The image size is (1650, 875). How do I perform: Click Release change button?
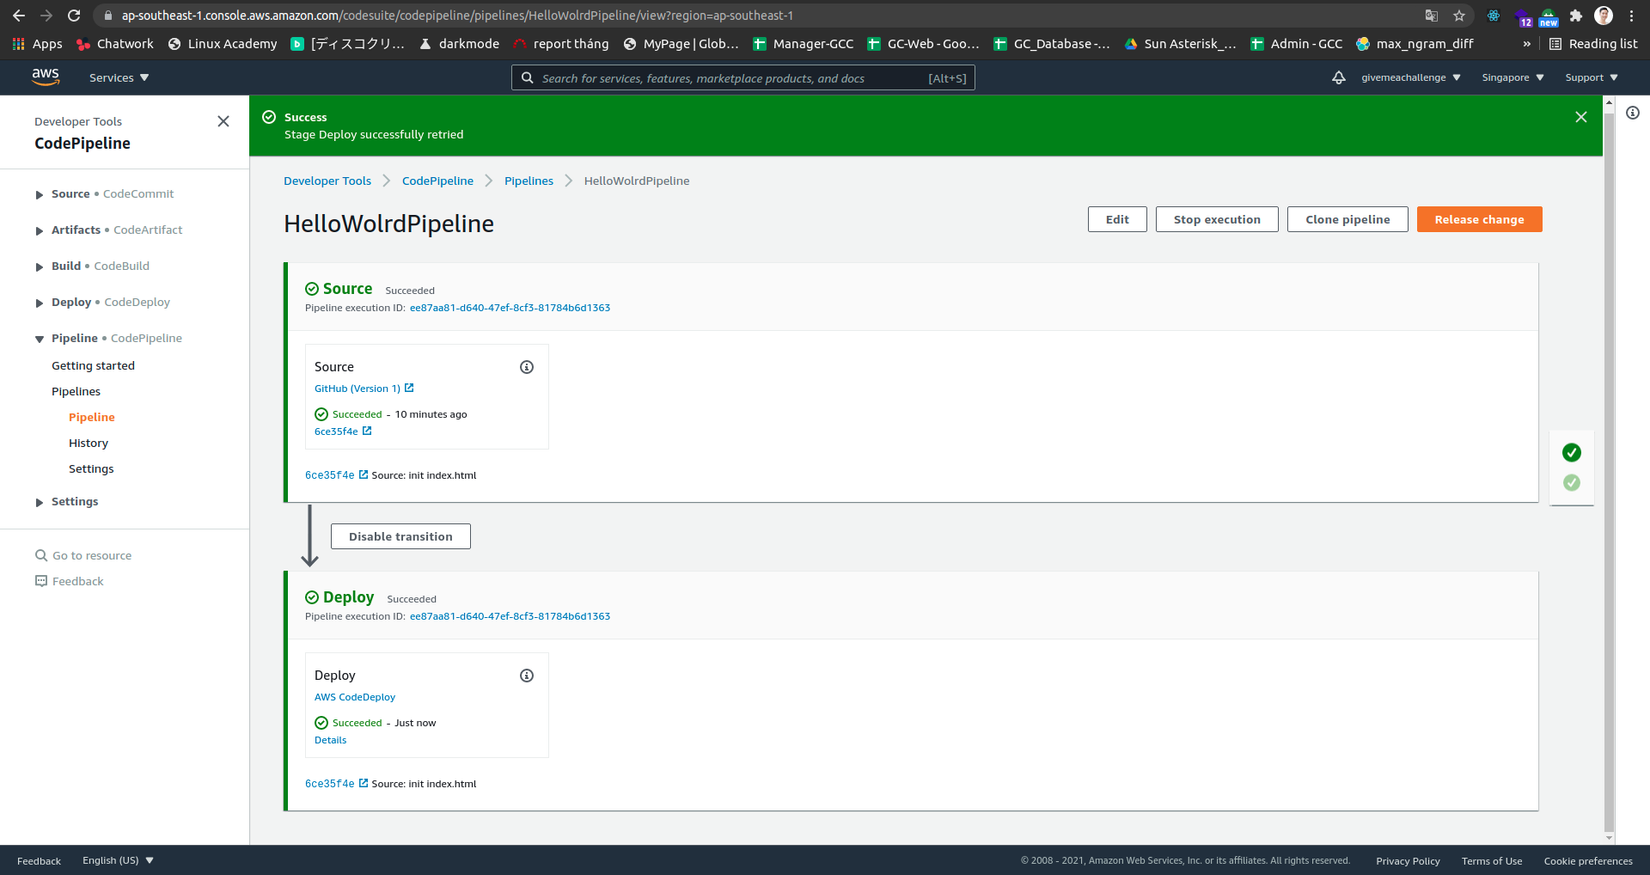click(x=1479, y=219)
